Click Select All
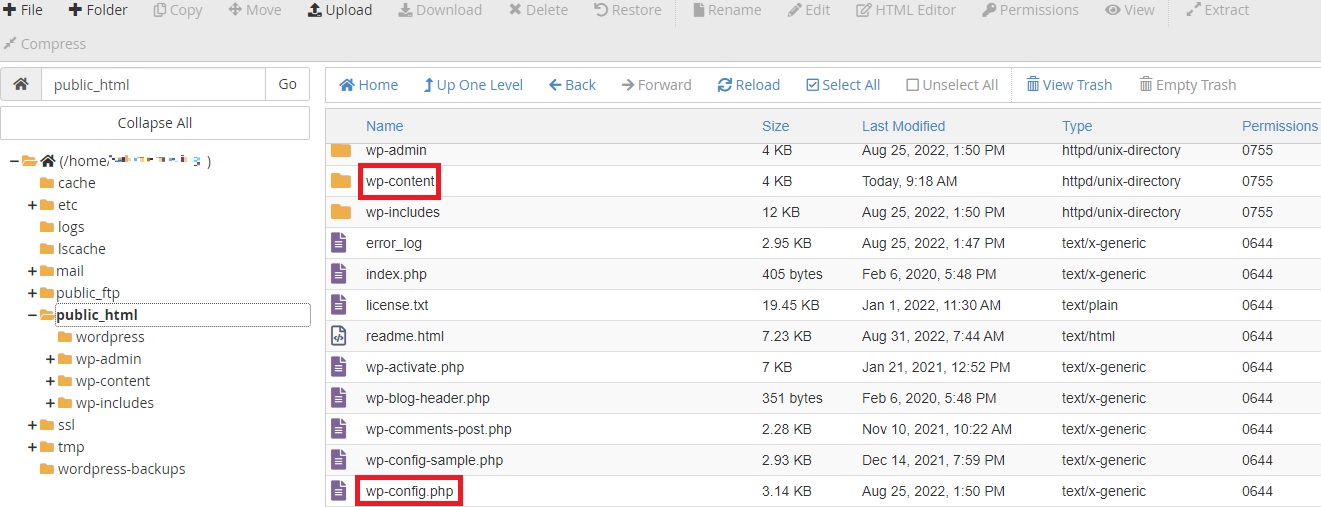The image size is (1321, 507). 843,85
